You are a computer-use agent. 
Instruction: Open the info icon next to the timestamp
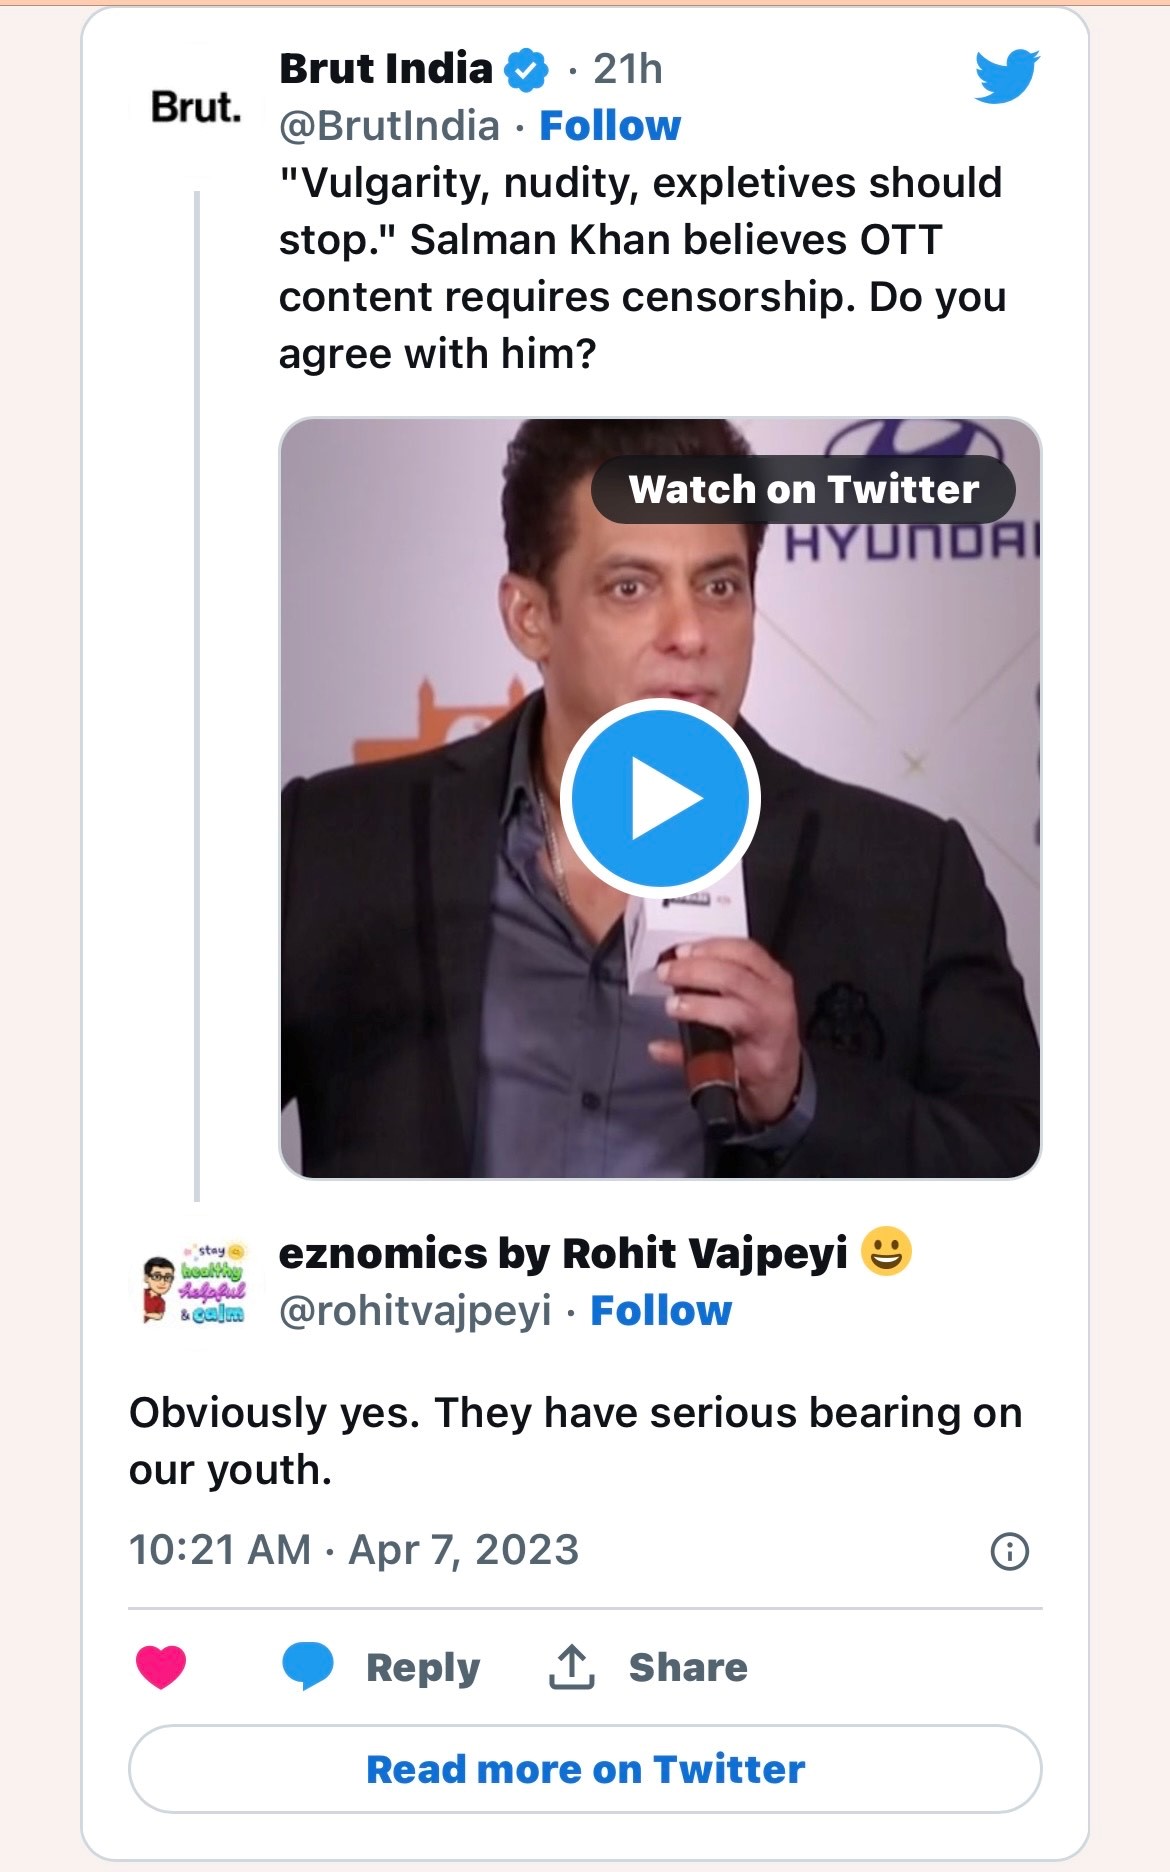[1012, 1552]
